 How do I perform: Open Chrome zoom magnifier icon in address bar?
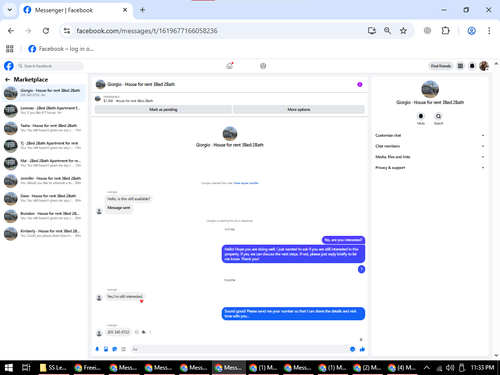[x=387, y=31]
